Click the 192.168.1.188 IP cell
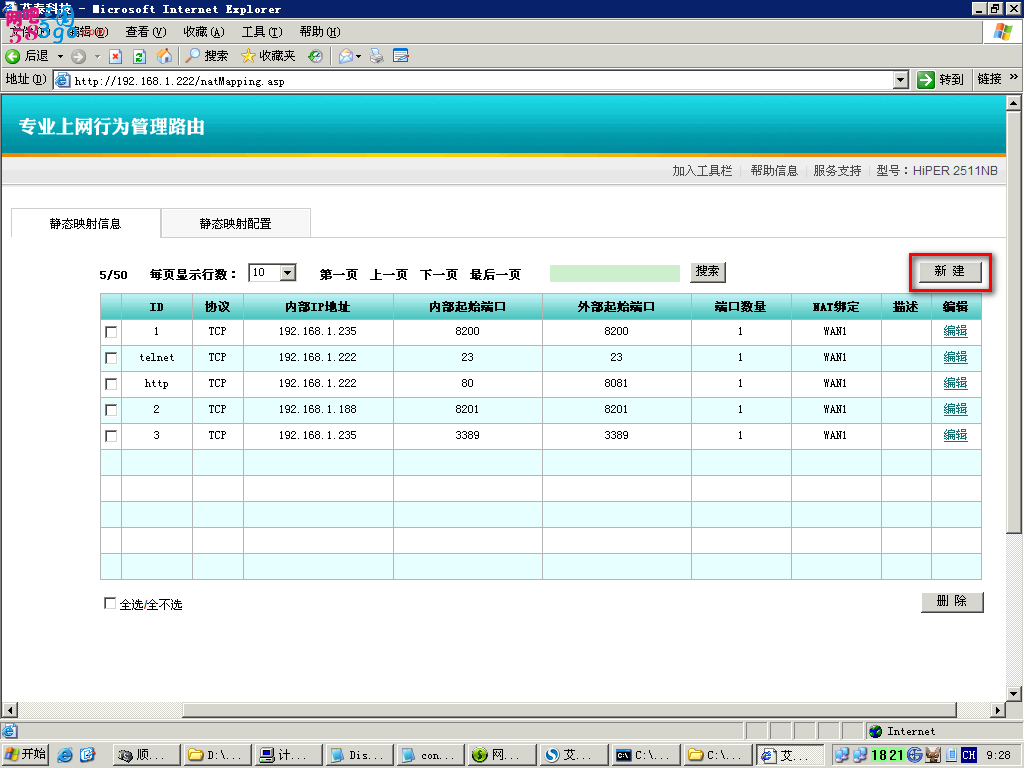The image size is (1024, 768). [317, 409]
